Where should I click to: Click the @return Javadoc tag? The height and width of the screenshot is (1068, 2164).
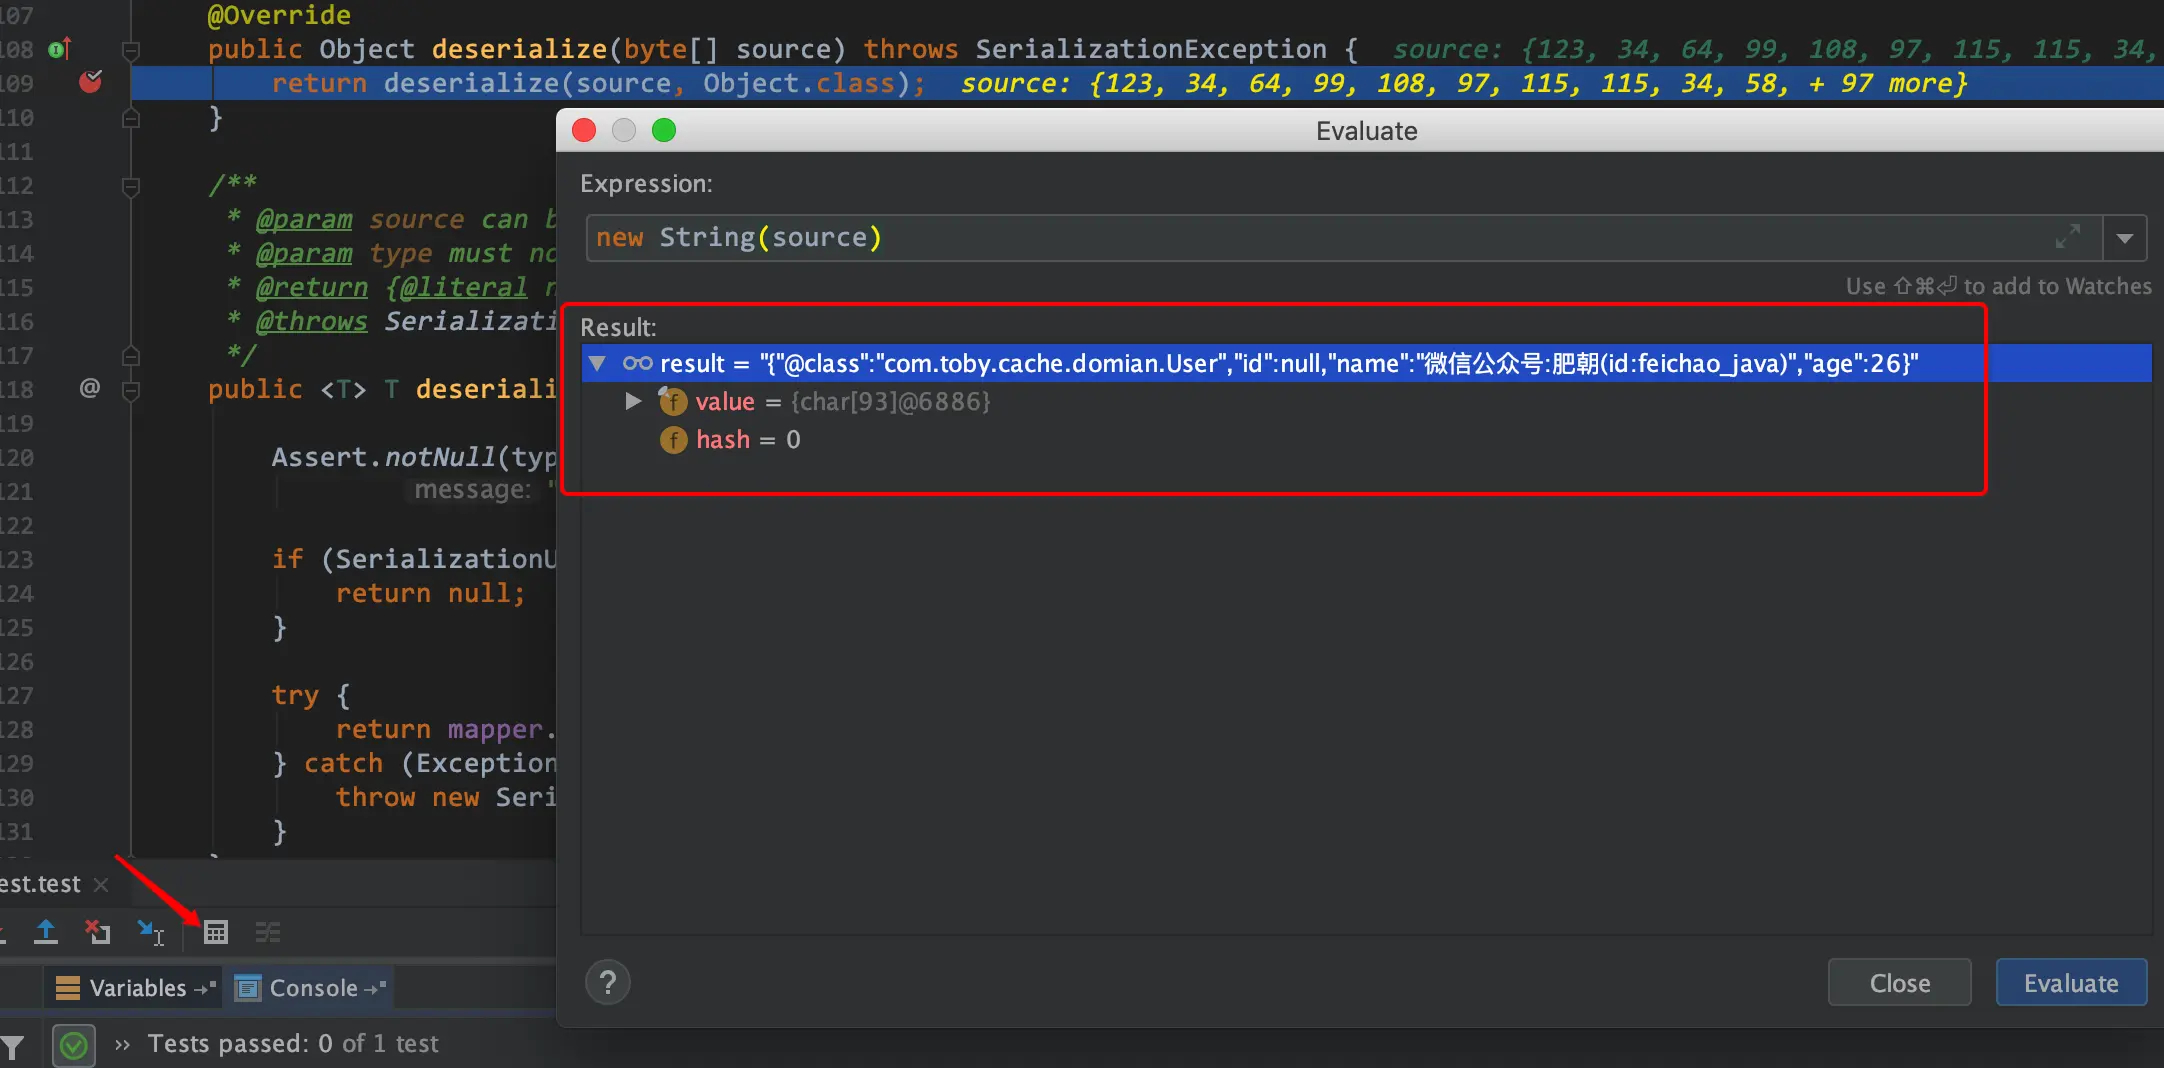(x=312, y=287)
